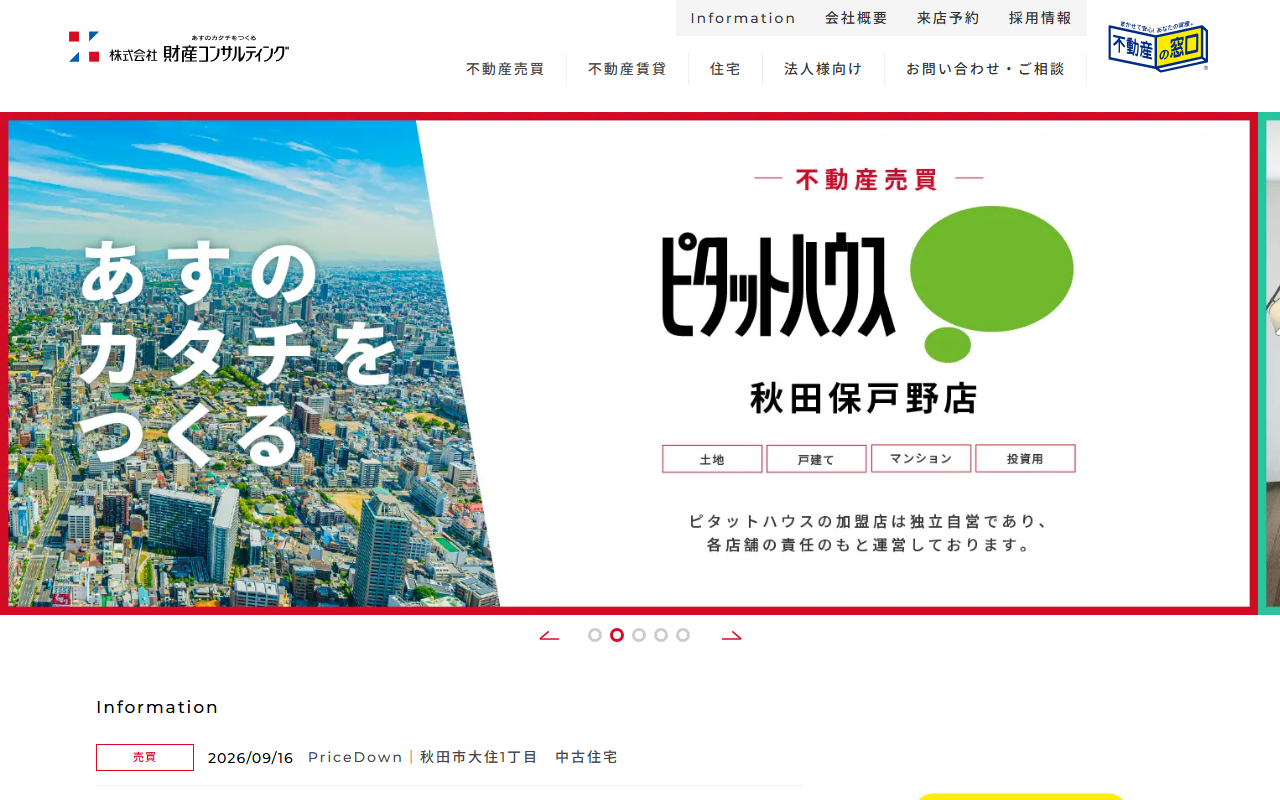Open the 会社概要 page link
1280x800 pixels.
click(x=856, y=18)
